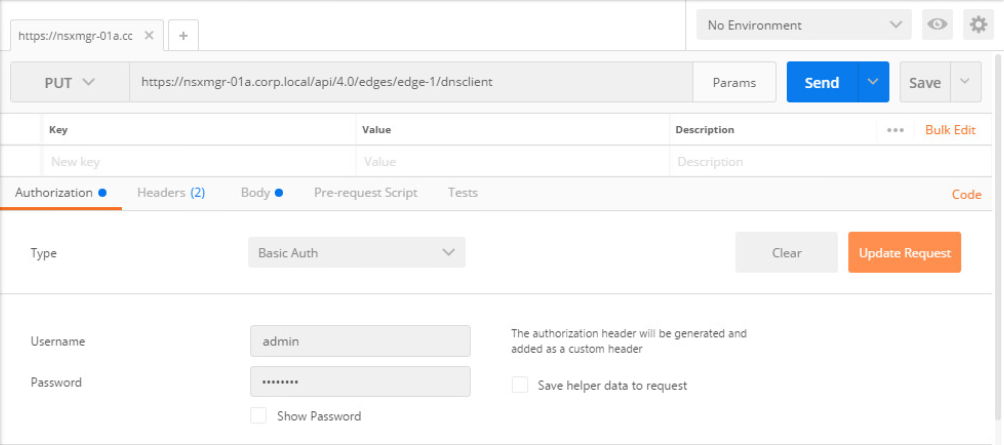1004x445 pixels.
Task: Click the request URL field
Action: point(411,82)
